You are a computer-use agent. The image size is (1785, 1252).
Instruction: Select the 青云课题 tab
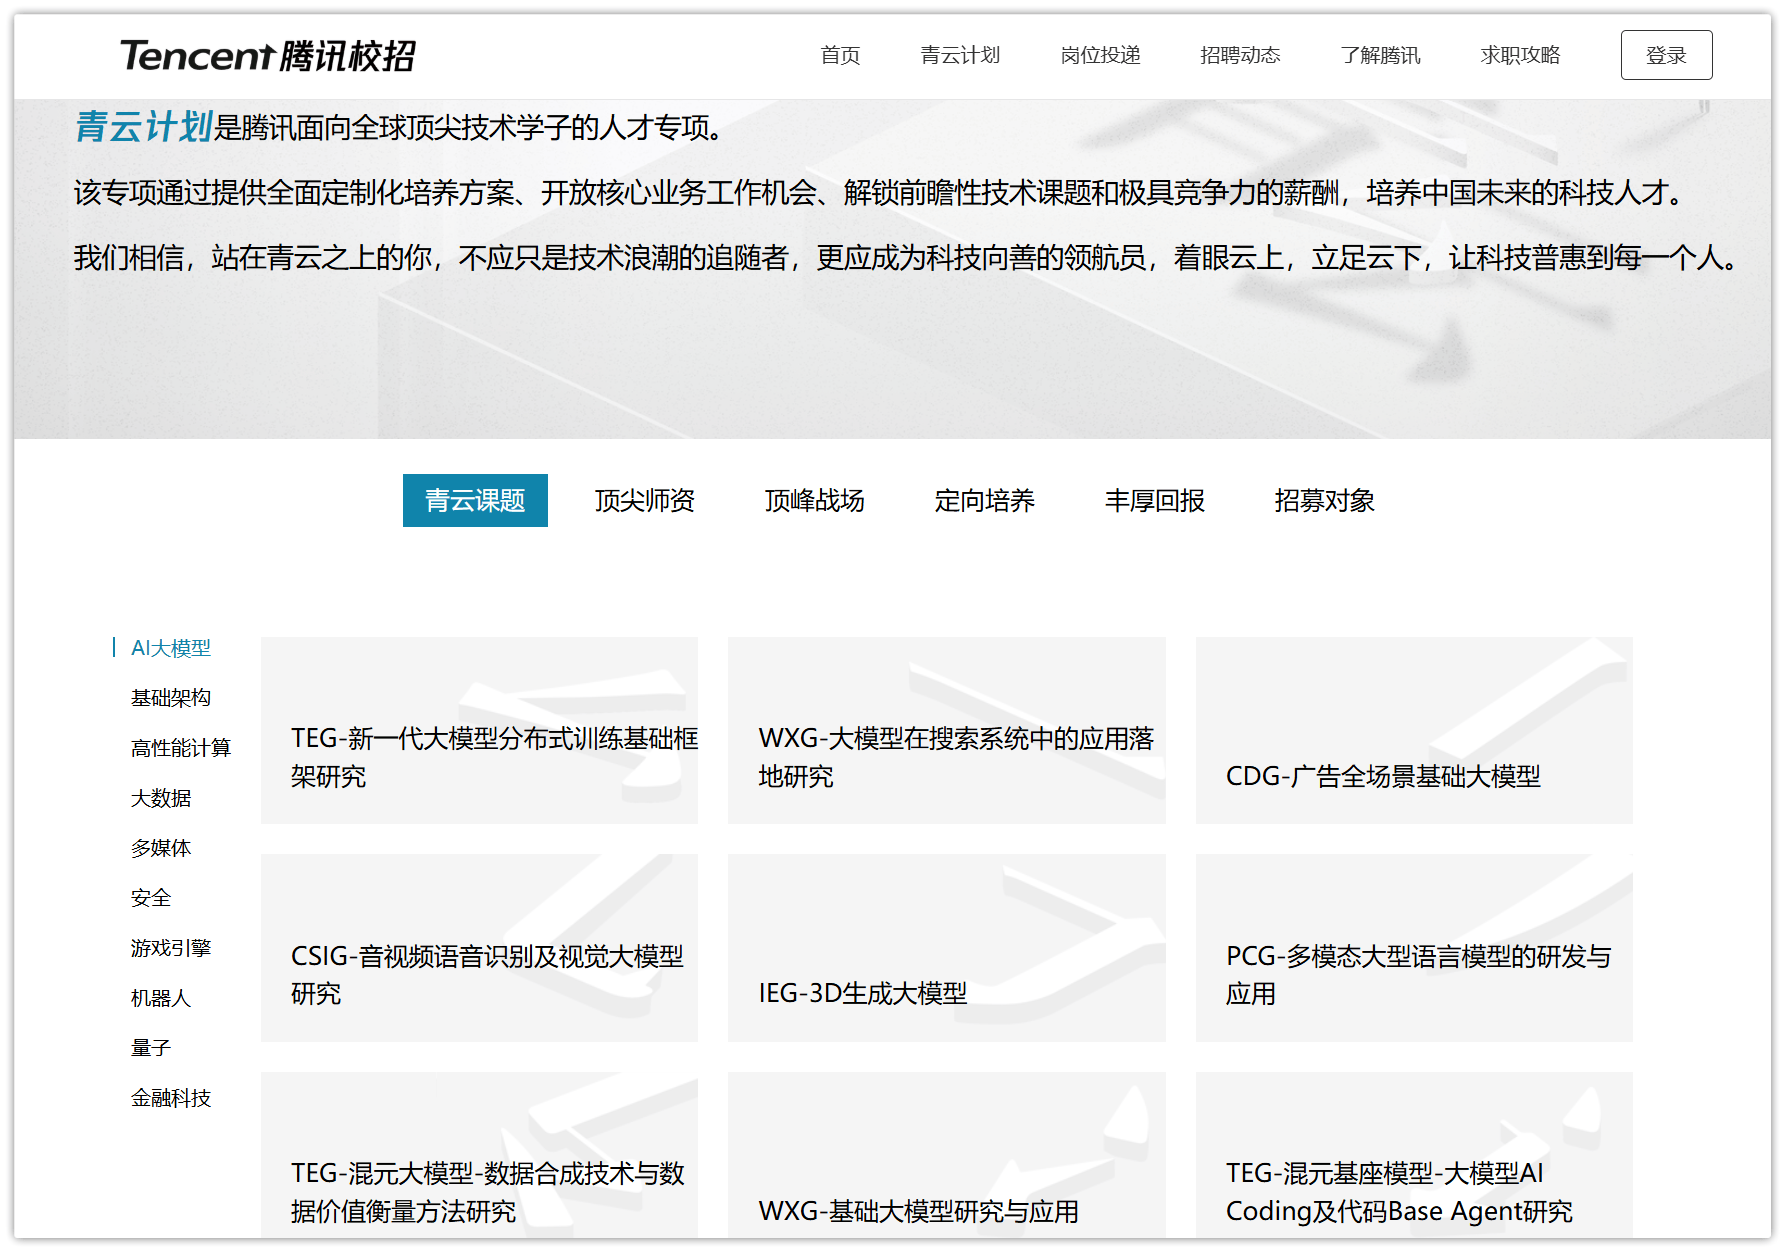[475, 500]
